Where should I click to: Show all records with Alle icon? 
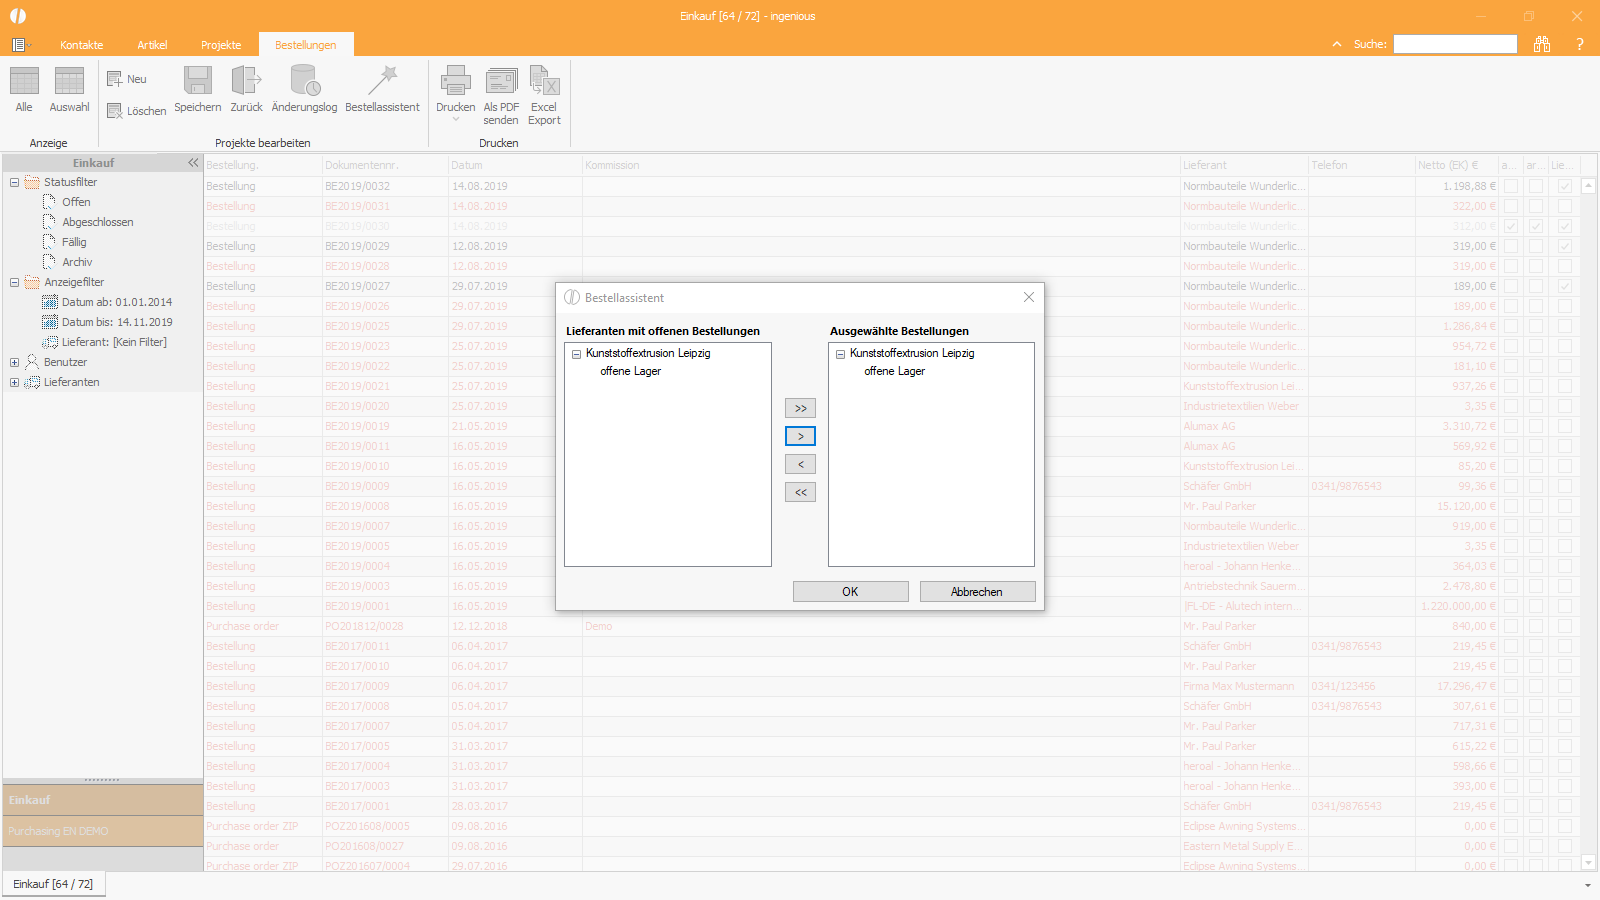(x=24, y=82)
